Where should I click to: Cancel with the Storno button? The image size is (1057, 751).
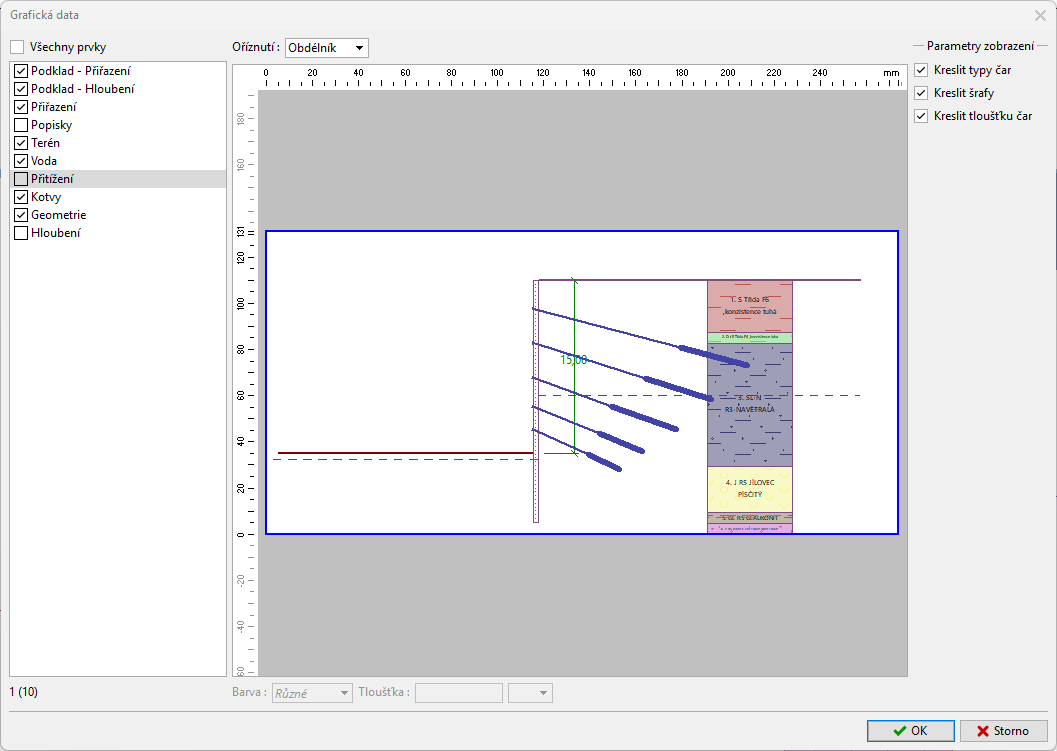pyautogui.click(x=1003, y=731)
